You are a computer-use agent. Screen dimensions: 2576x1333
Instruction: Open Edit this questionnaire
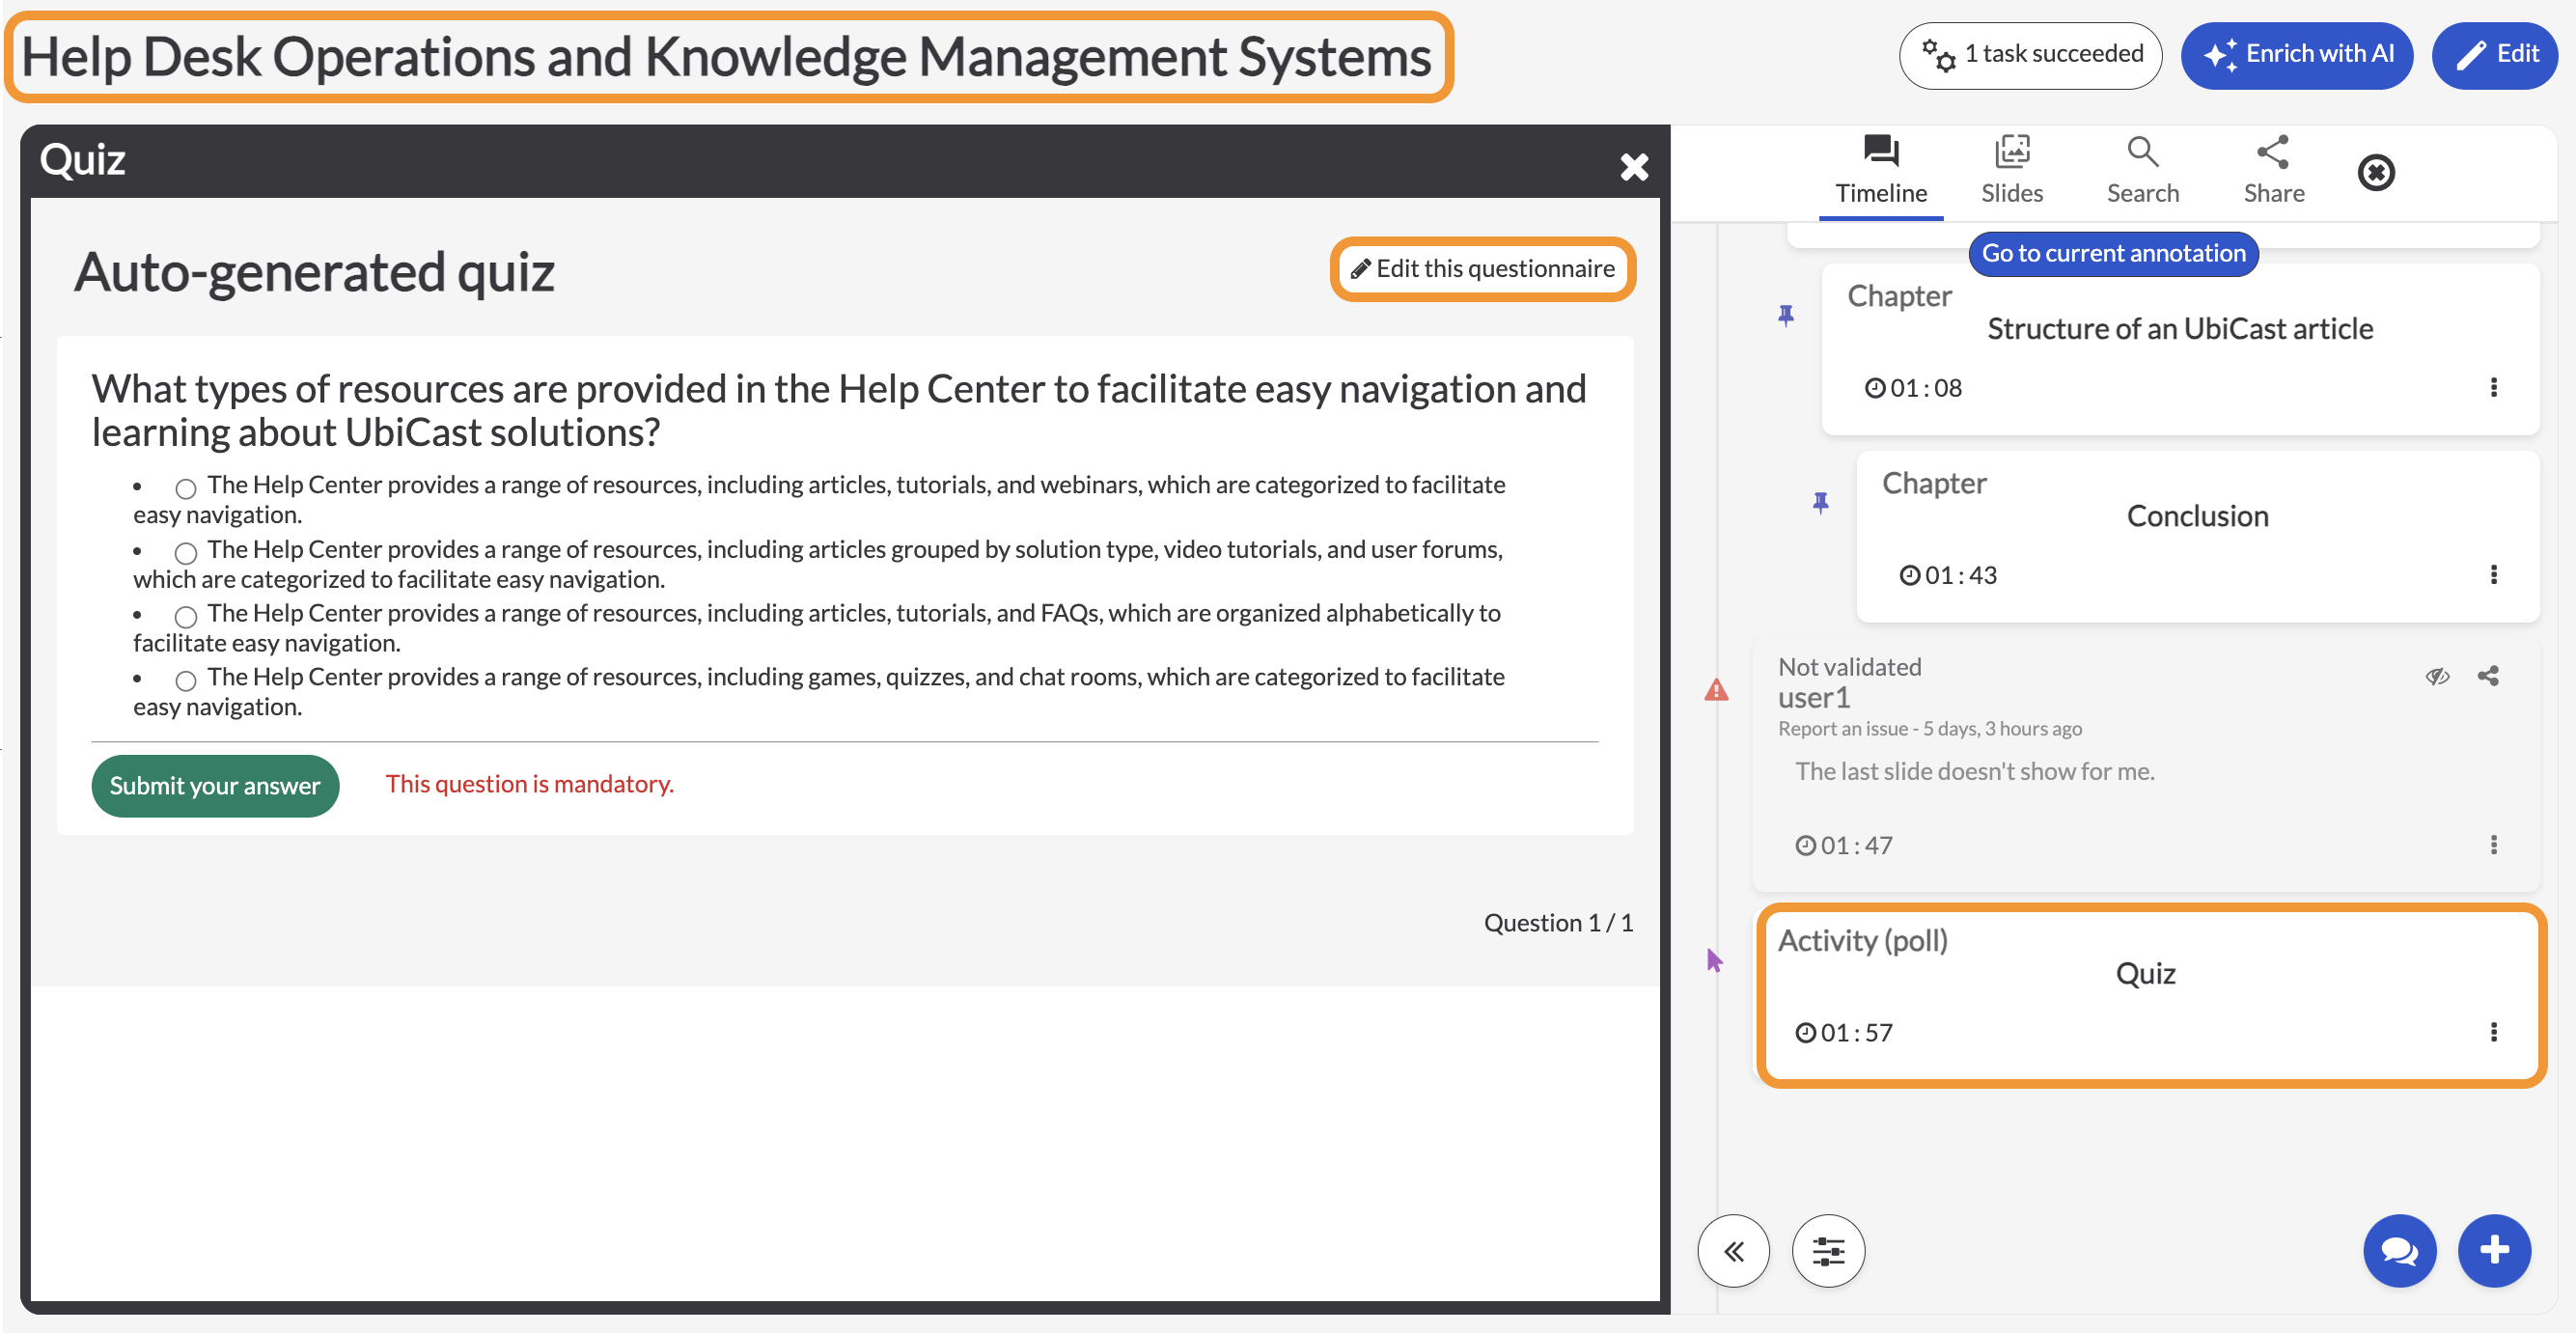coord(1482,268)
